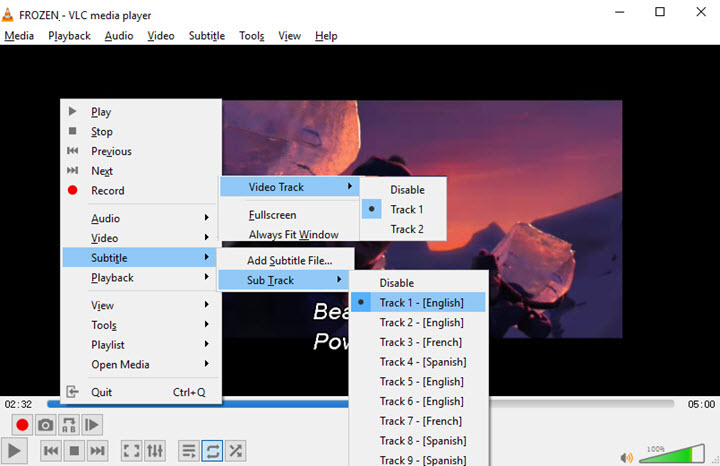The height and width of the screenshot is (466, 720).
Task: Click the large Play button
Action: [x=14, y=451]
